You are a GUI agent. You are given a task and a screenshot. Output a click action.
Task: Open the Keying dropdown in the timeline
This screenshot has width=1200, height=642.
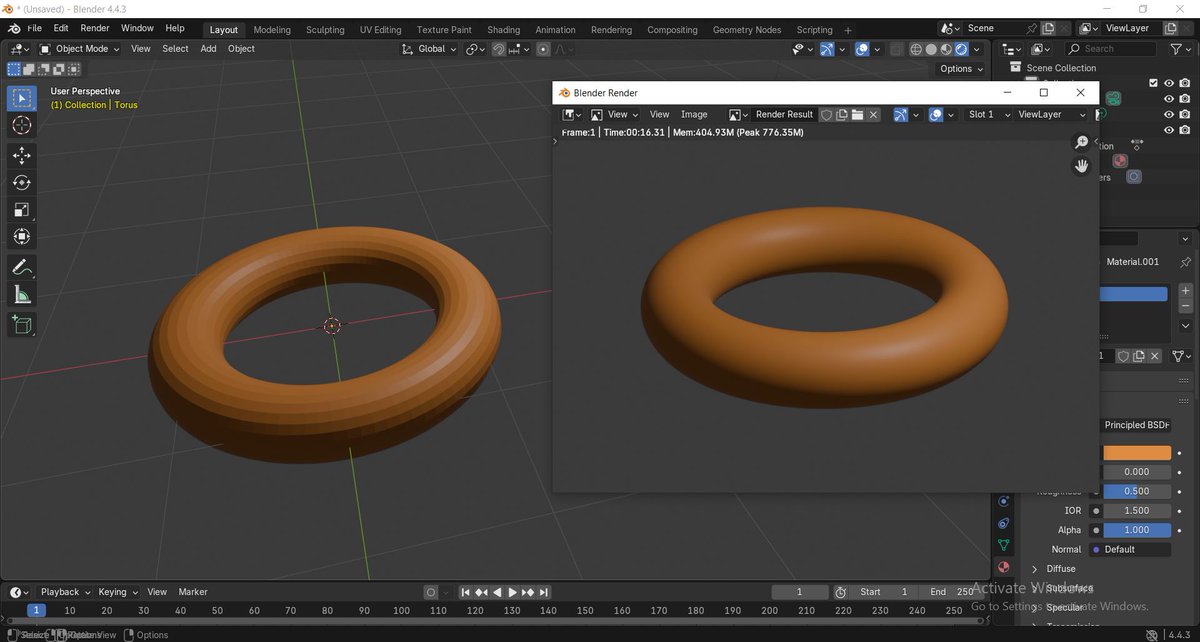tap(119, 592)
